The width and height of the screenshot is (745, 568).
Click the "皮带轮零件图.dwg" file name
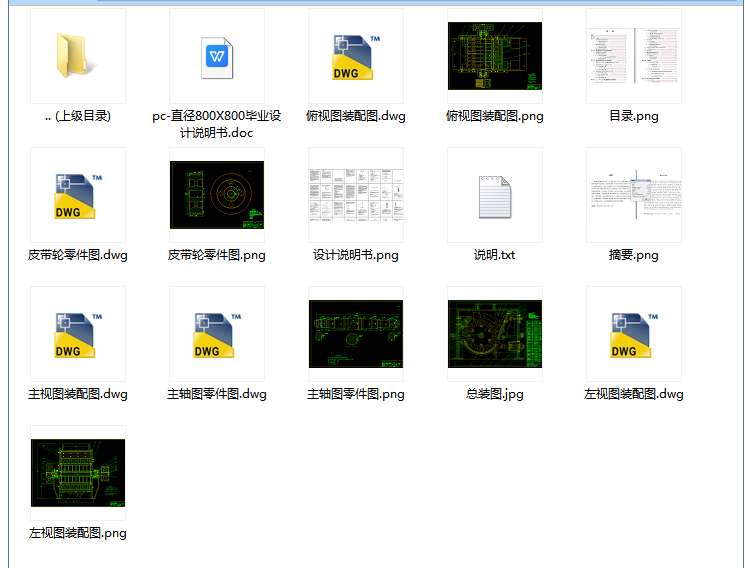pyautogui.click(x=78, y=255)
